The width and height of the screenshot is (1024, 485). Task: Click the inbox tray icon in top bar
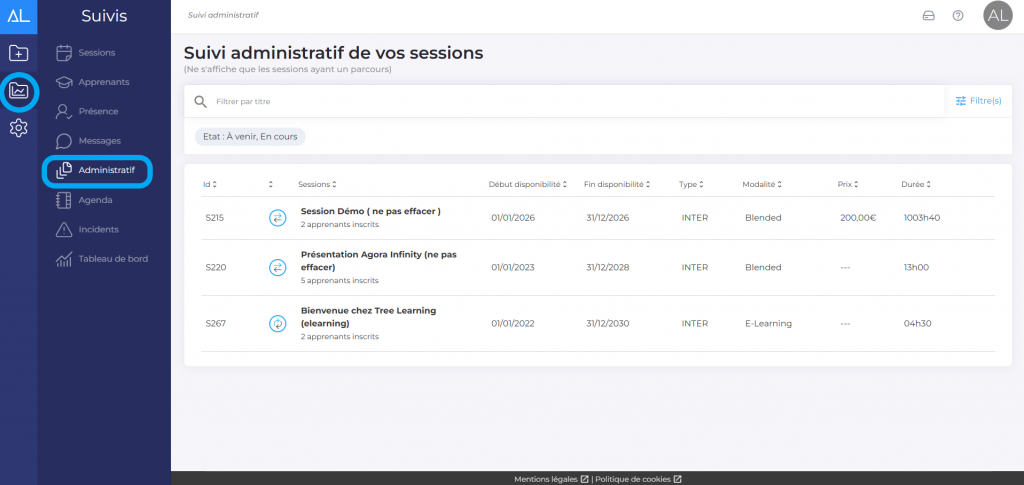click(928, 16)
